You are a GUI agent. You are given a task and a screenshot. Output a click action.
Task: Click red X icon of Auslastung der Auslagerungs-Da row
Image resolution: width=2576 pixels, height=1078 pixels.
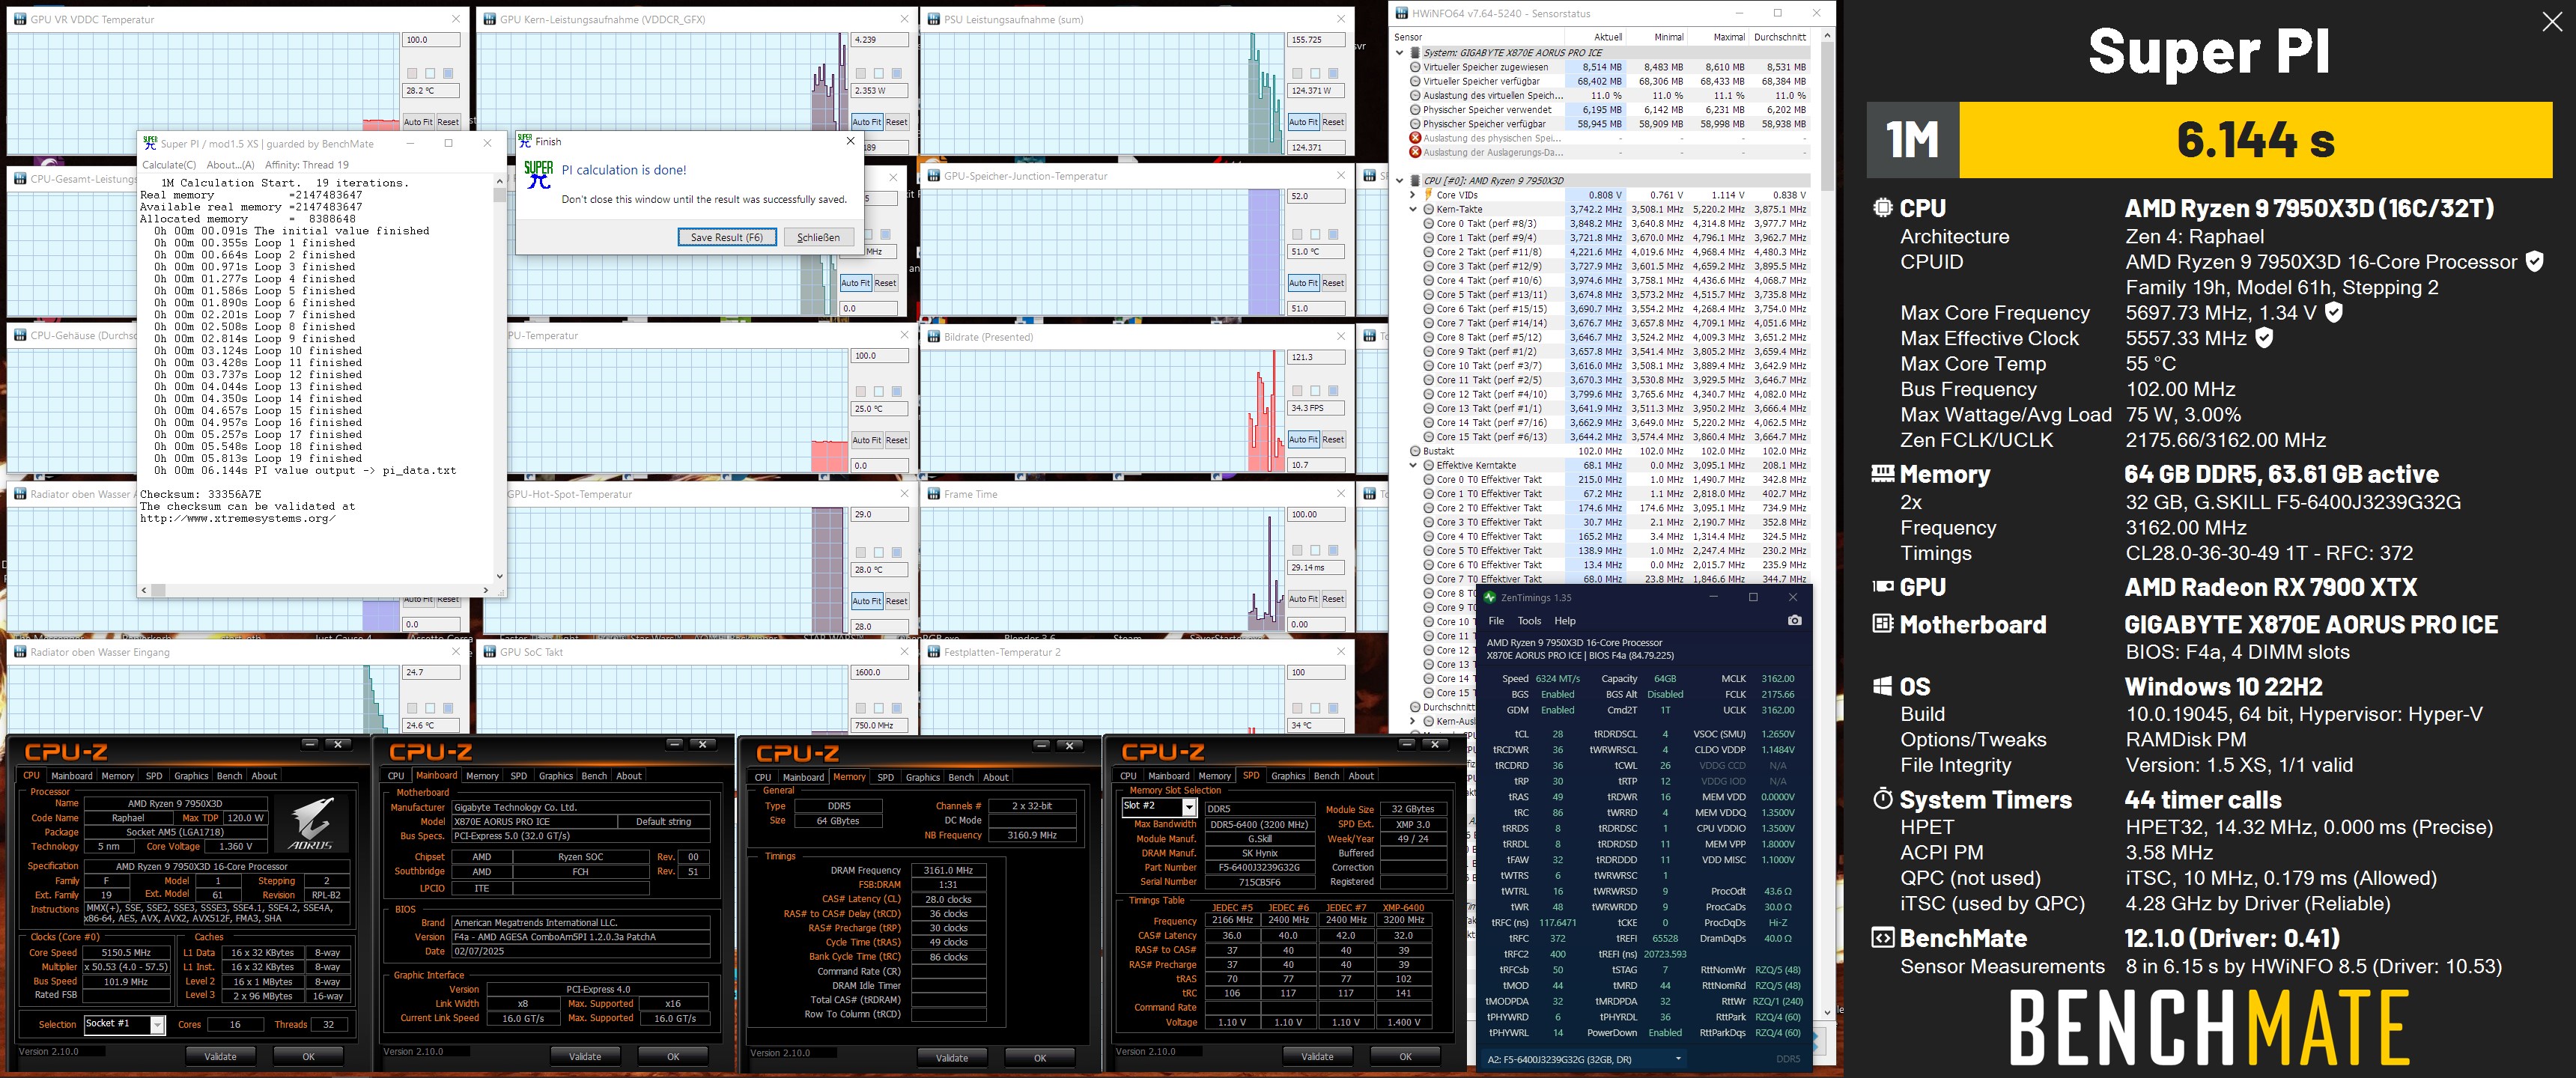pos(1415,152)
